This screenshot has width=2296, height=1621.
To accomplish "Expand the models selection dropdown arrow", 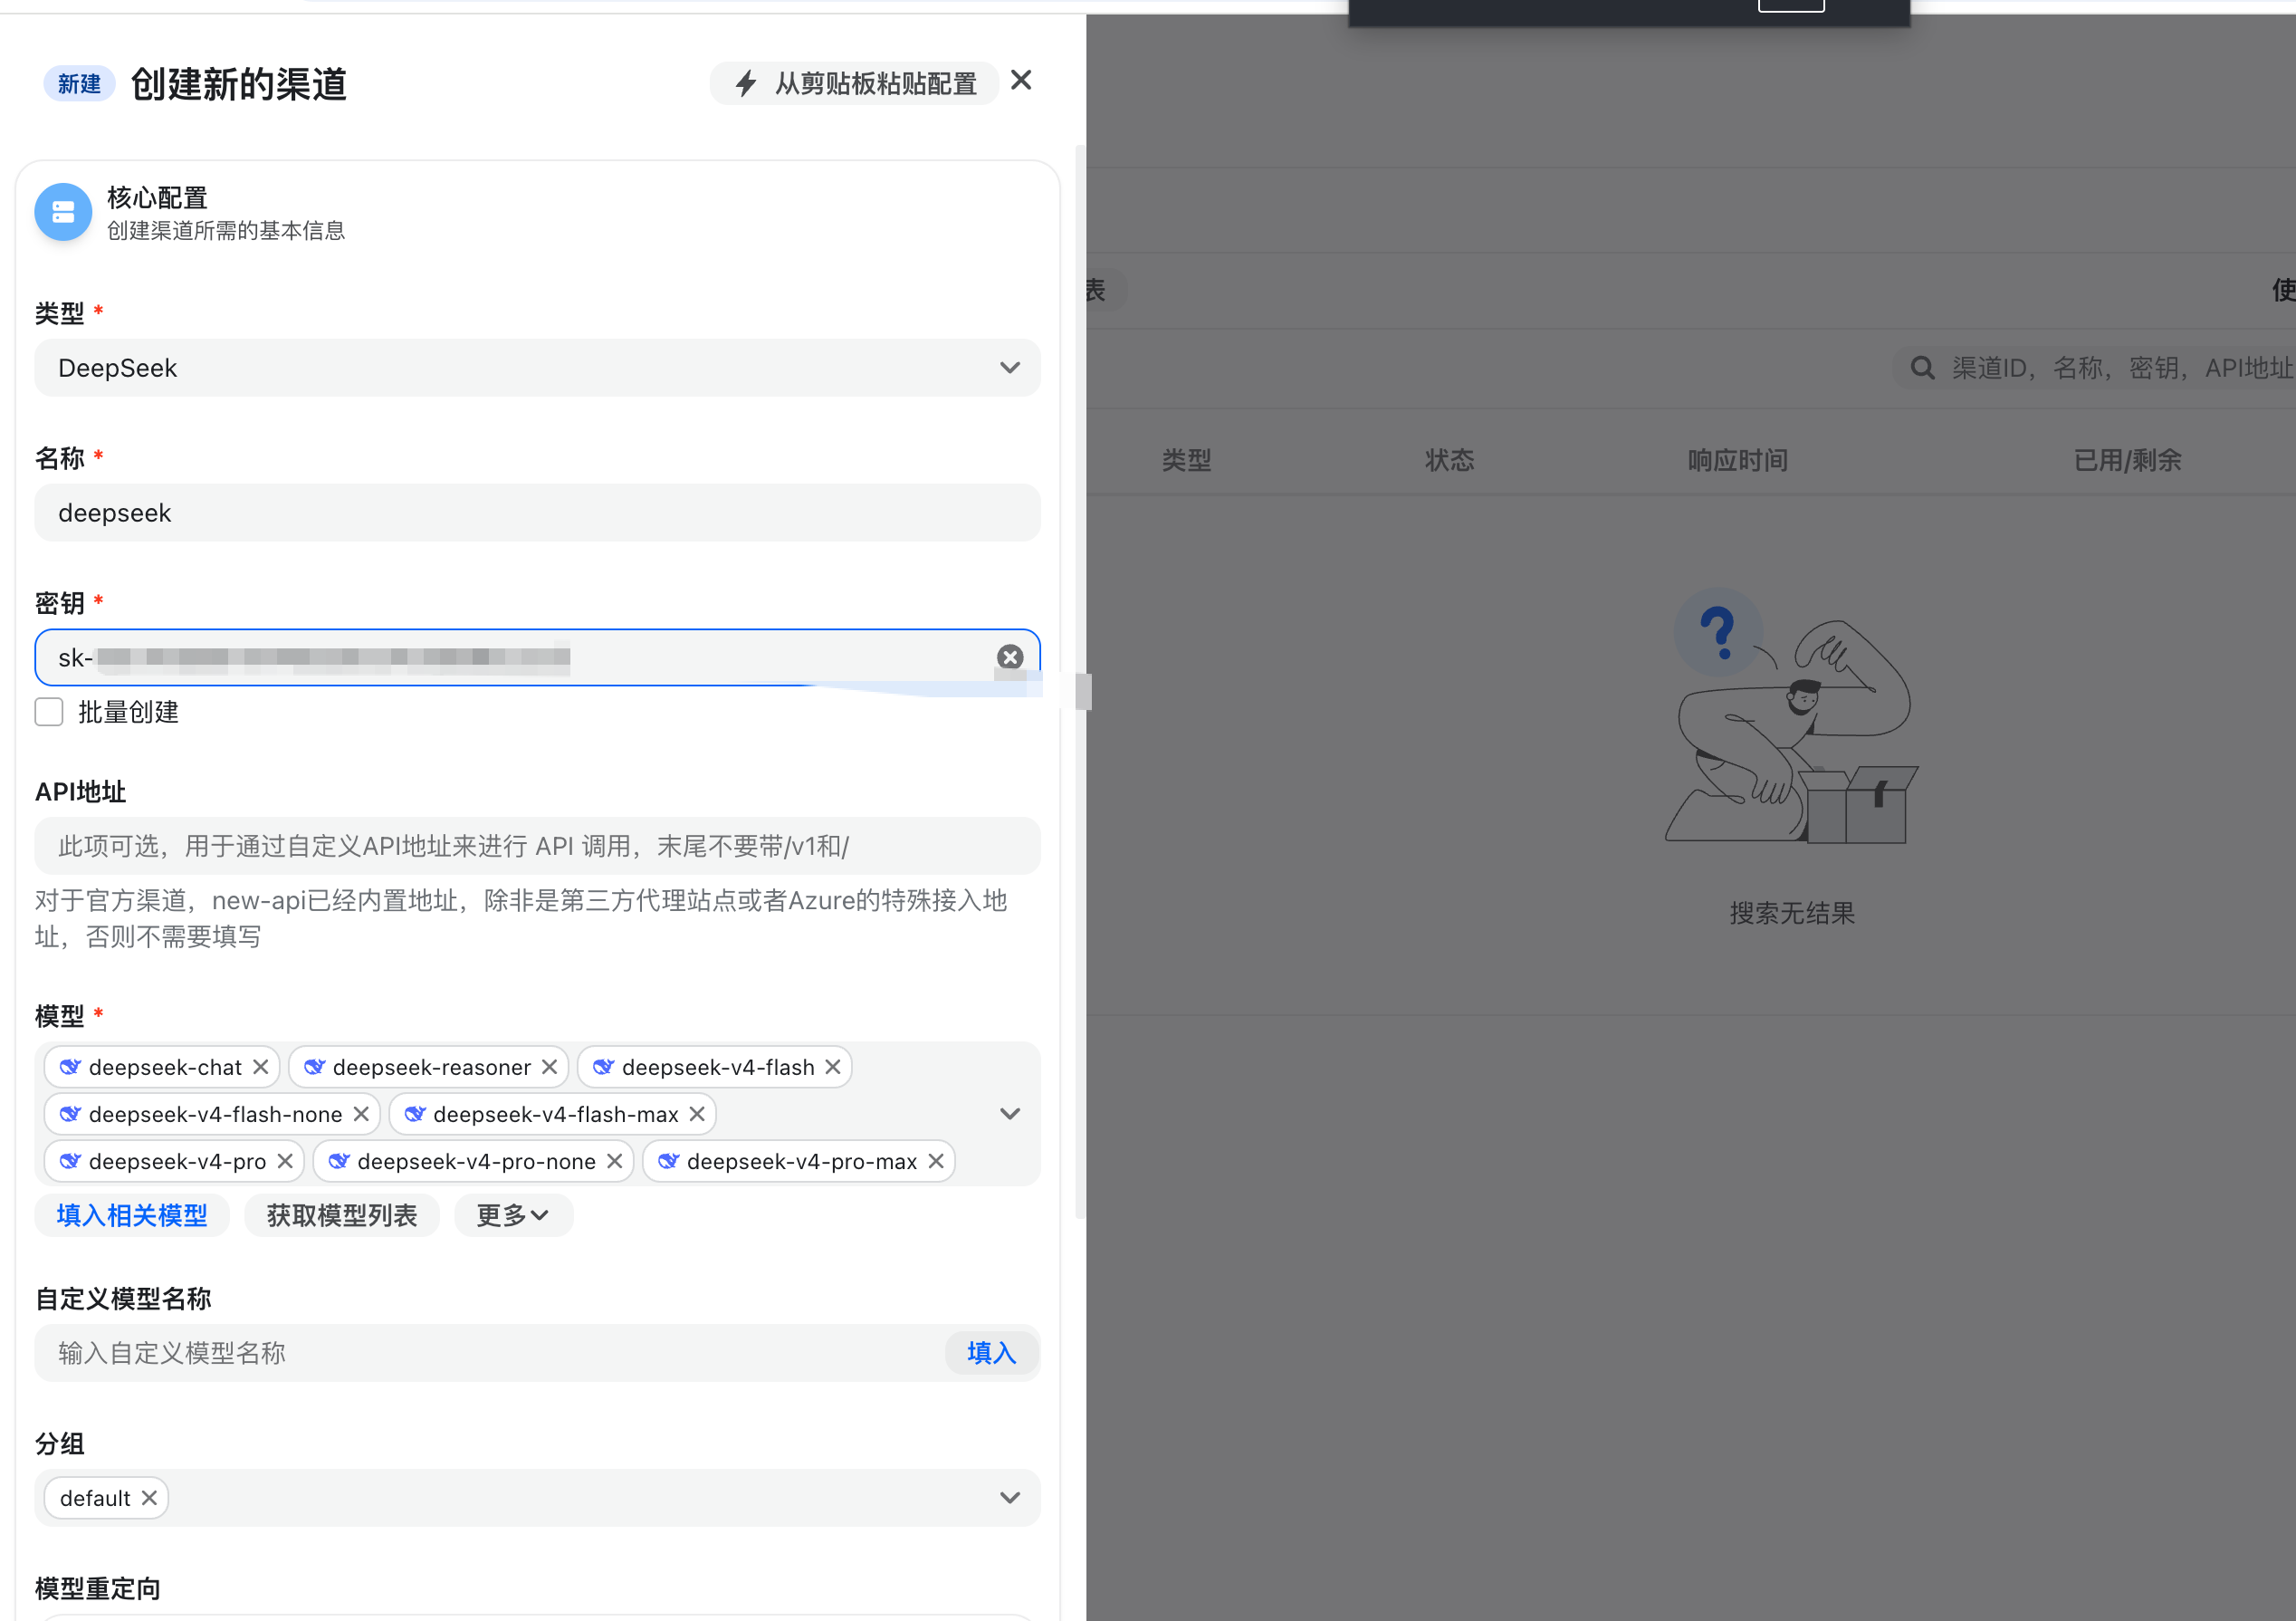I will [1010, 1114].
